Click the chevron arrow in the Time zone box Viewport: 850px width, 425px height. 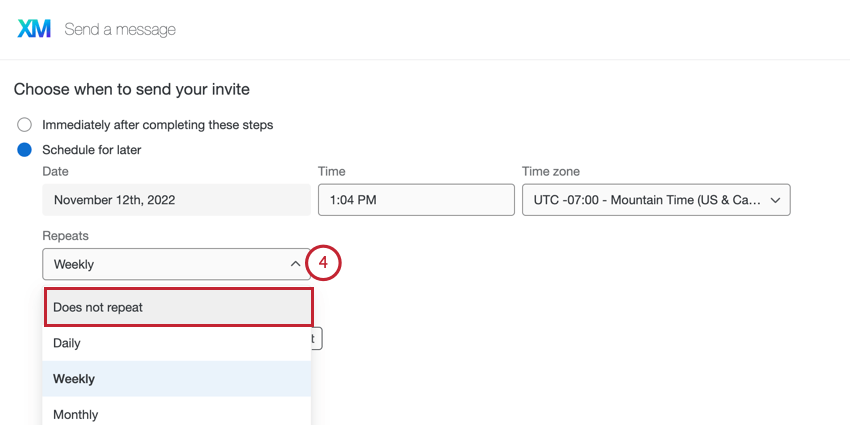(x=774, y=200)
